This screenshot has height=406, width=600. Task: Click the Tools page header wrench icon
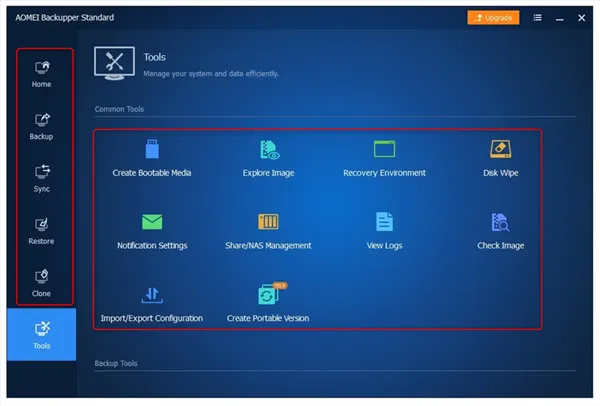(114, 63)
